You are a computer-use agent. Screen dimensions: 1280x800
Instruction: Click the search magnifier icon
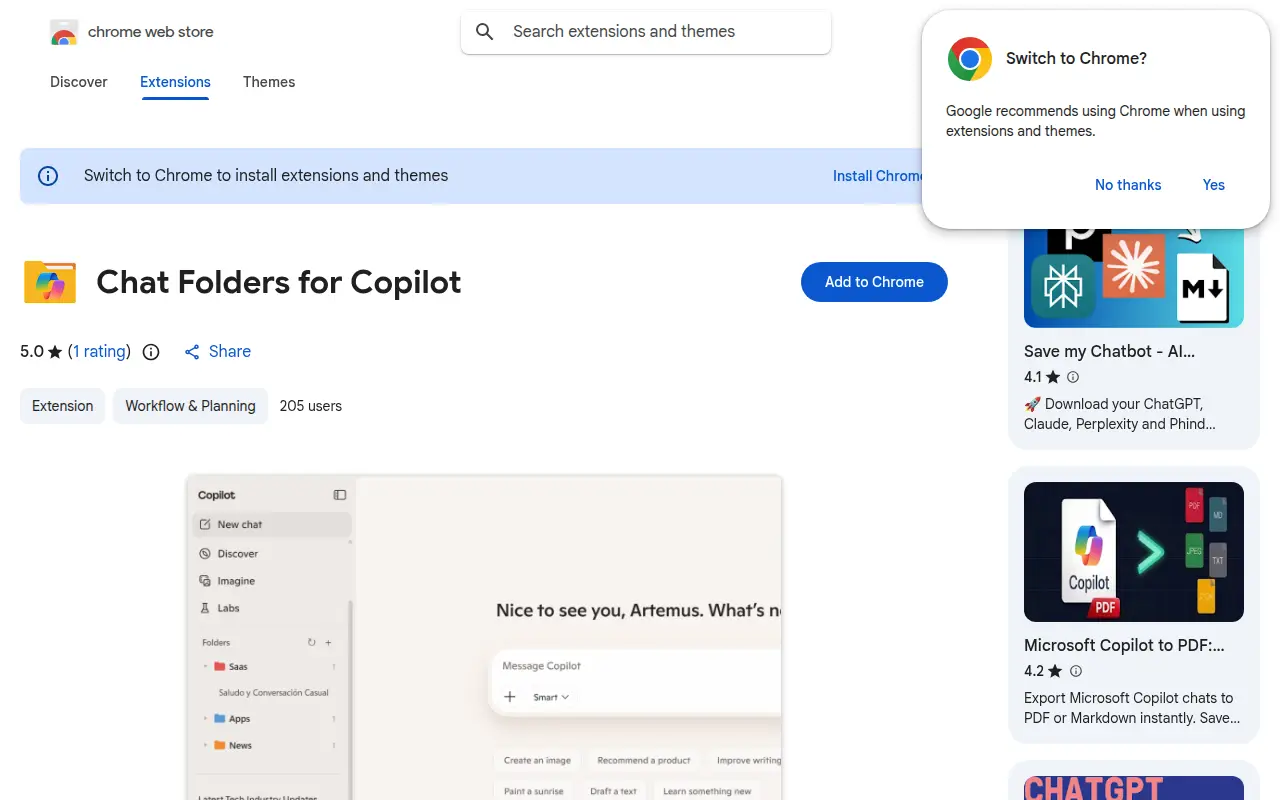(x=485, y=32)
